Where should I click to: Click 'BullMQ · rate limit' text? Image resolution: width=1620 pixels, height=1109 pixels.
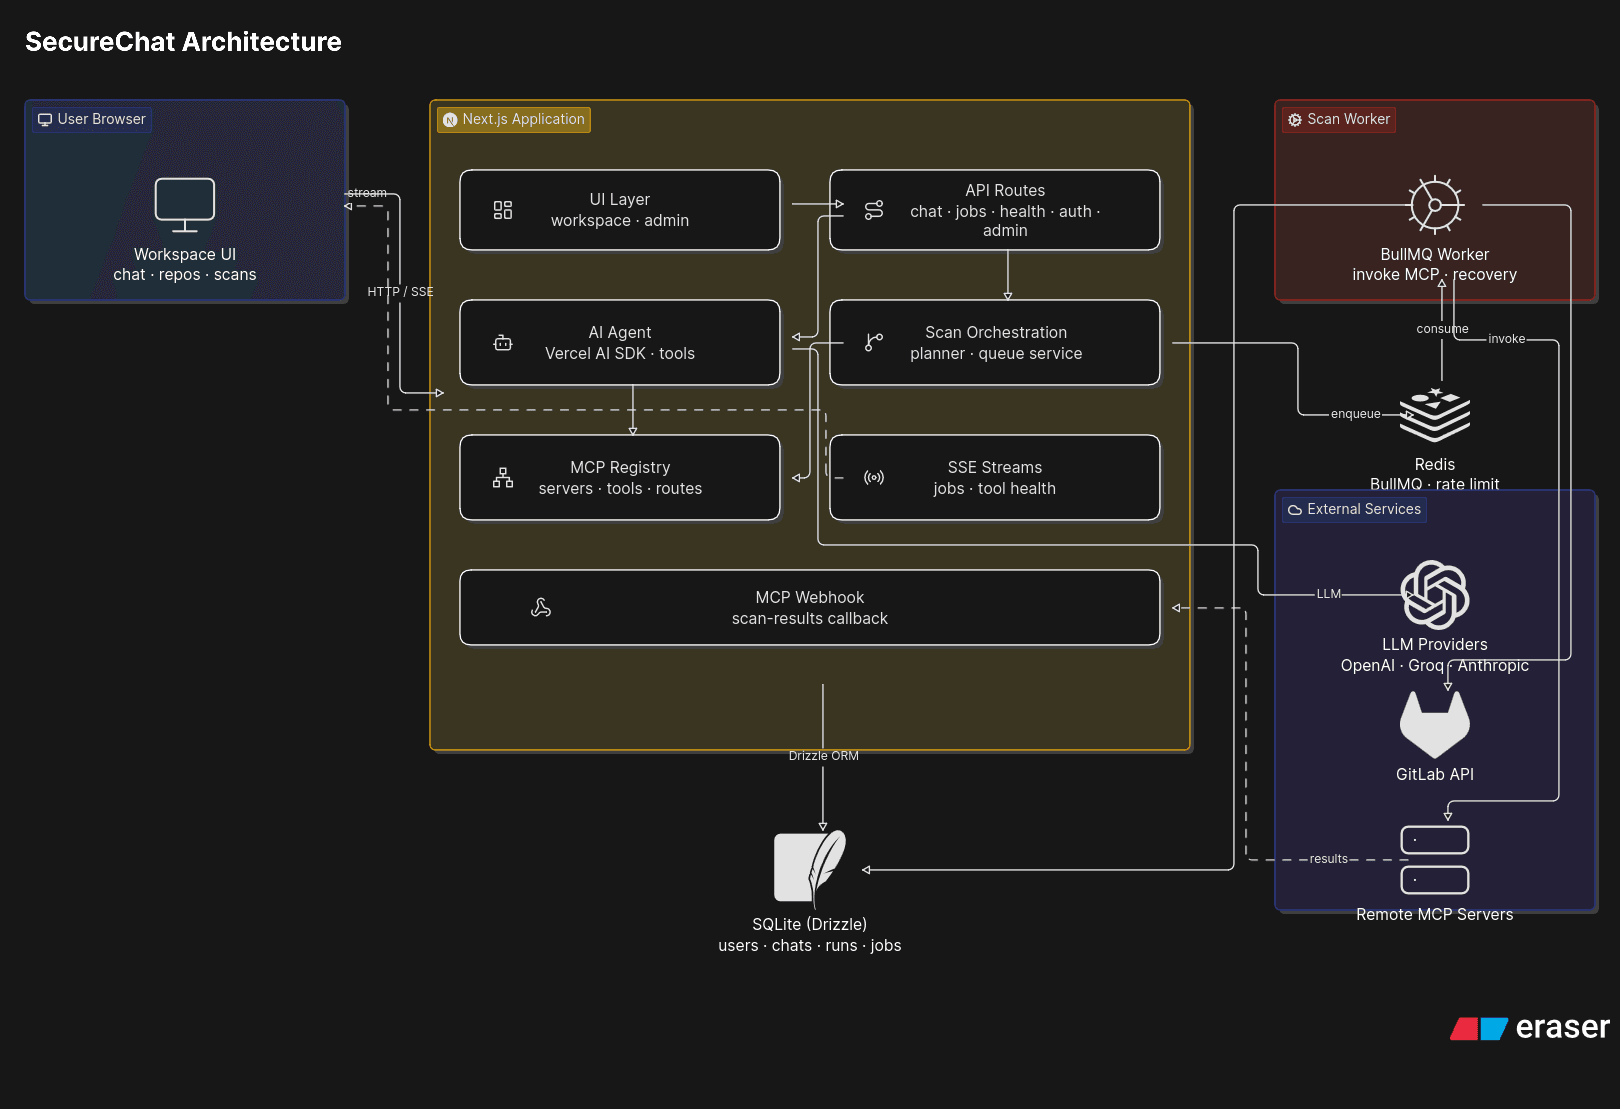(1435, 485)
